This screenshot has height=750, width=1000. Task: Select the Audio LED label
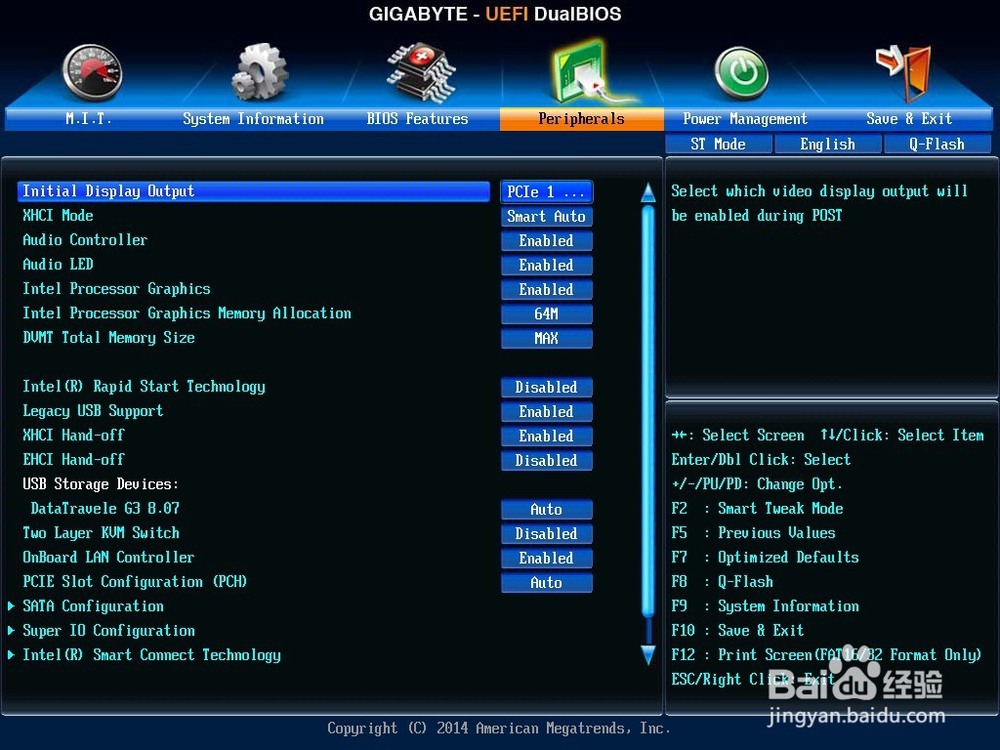point(58,264)
